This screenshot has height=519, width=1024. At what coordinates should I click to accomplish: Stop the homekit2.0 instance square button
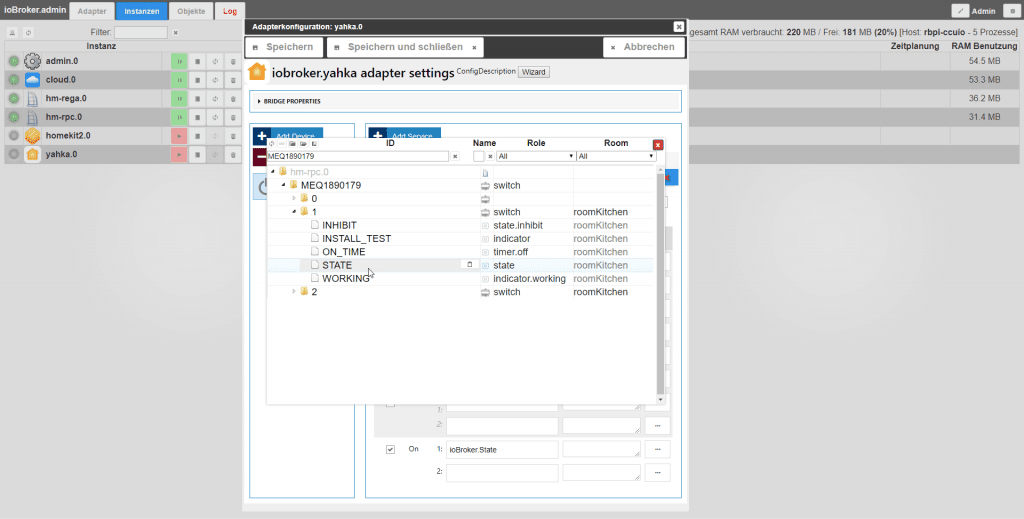pyautogui.click(x=197, y=136)
